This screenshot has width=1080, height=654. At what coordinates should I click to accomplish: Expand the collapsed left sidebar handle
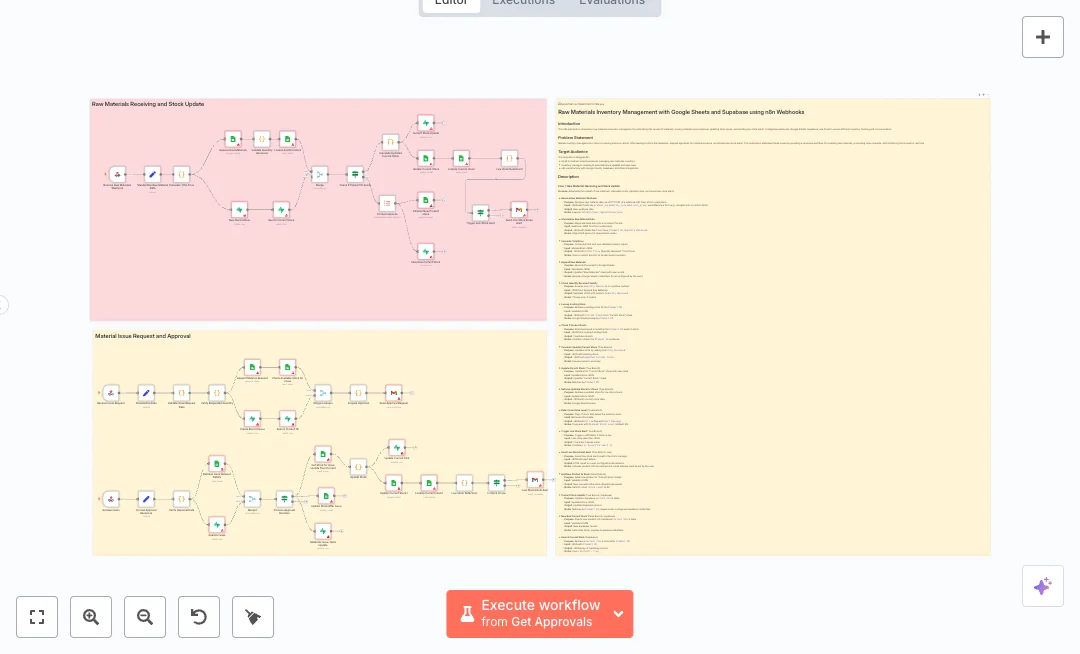pos(3,305)
